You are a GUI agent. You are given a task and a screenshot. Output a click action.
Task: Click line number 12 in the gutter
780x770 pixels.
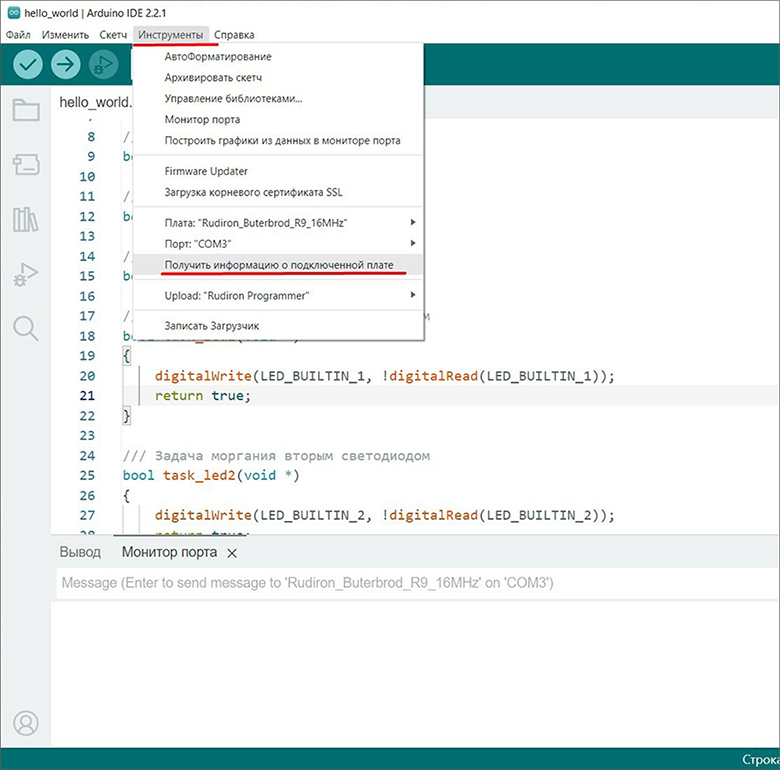[87, 217]
